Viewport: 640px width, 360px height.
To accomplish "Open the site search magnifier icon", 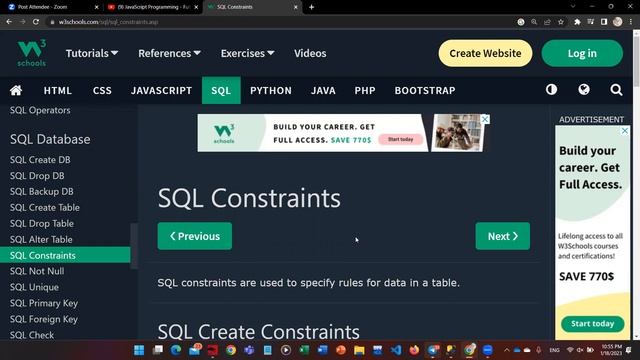I will click(616, 90).
